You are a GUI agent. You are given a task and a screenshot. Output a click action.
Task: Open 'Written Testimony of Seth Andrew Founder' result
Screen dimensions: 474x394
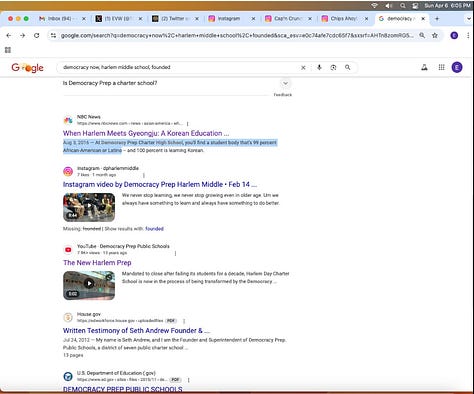point(136,331)
